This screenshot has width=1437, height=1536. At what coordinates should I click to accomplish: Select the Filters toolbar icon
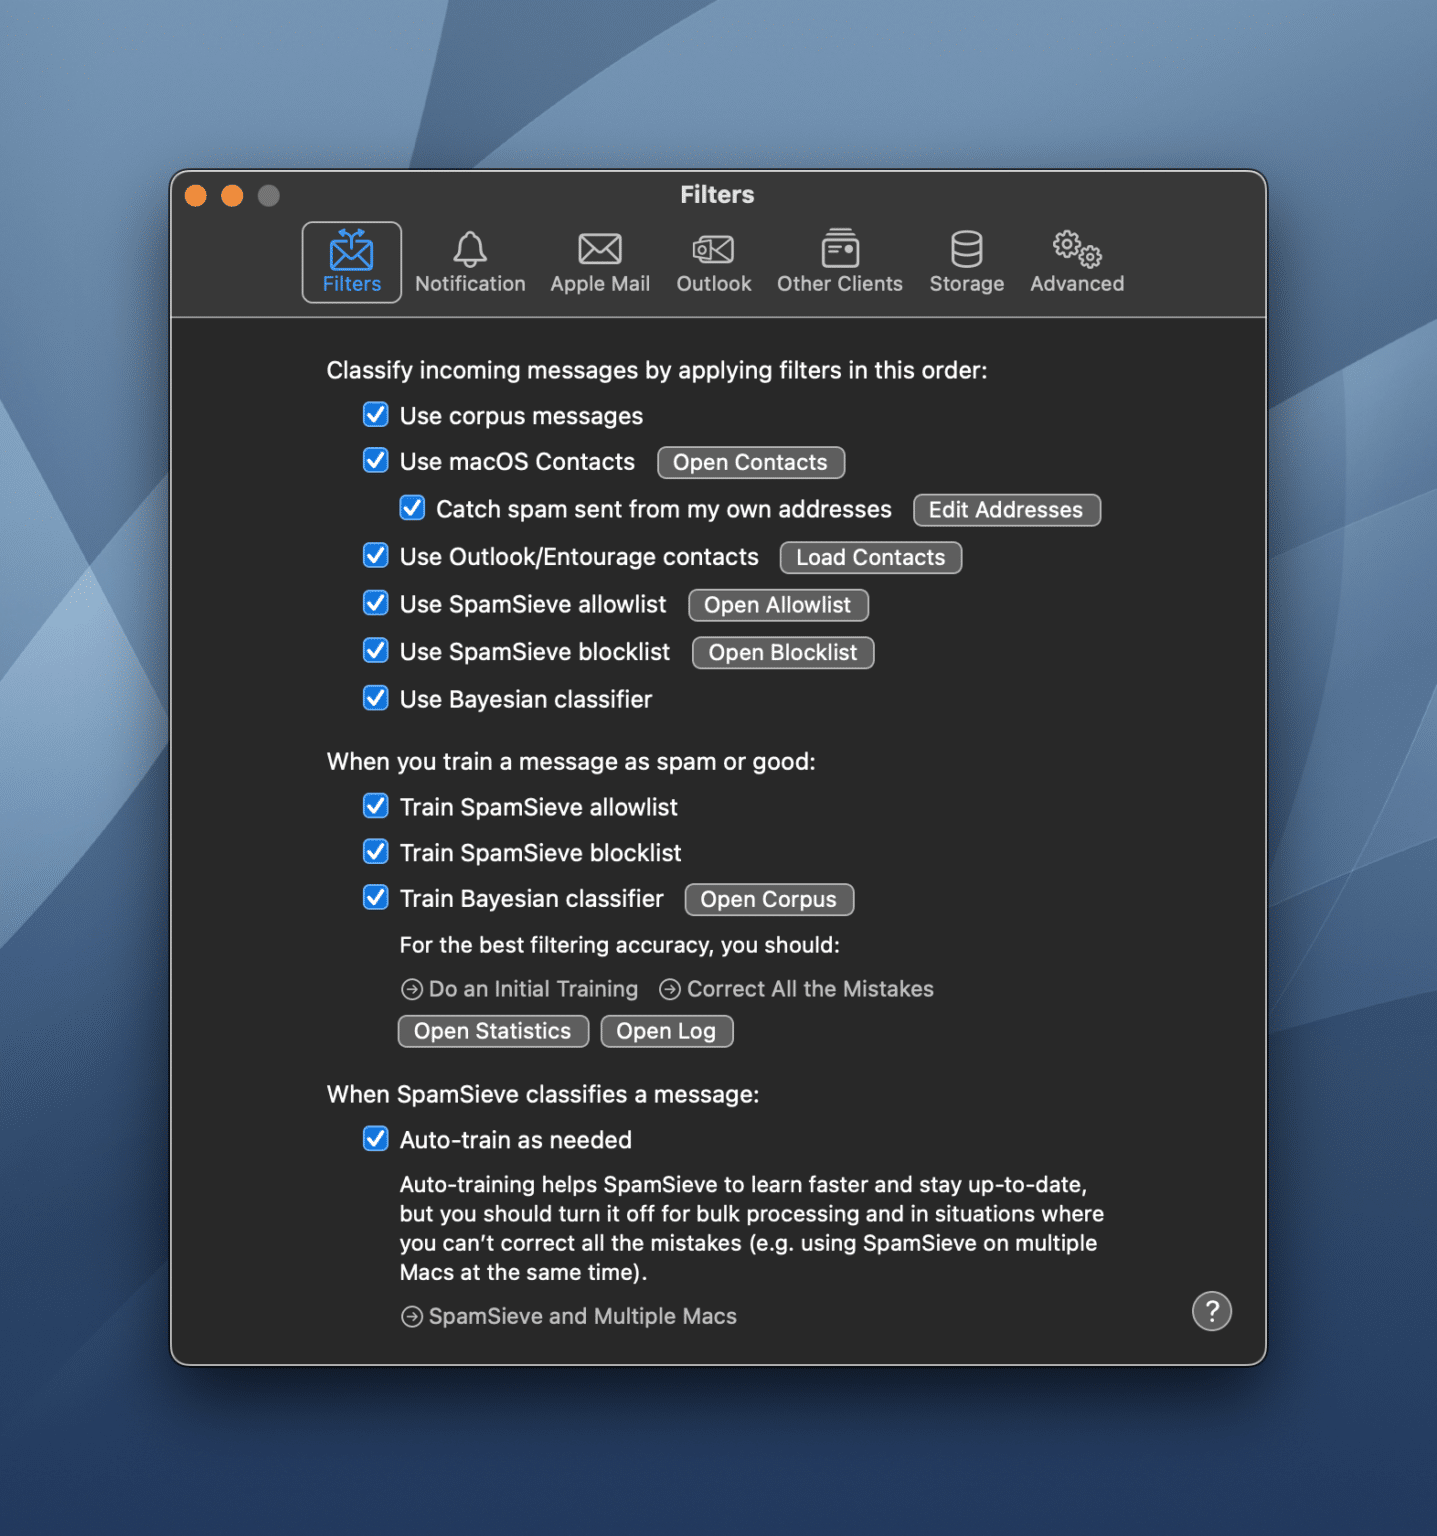(351, 261)
